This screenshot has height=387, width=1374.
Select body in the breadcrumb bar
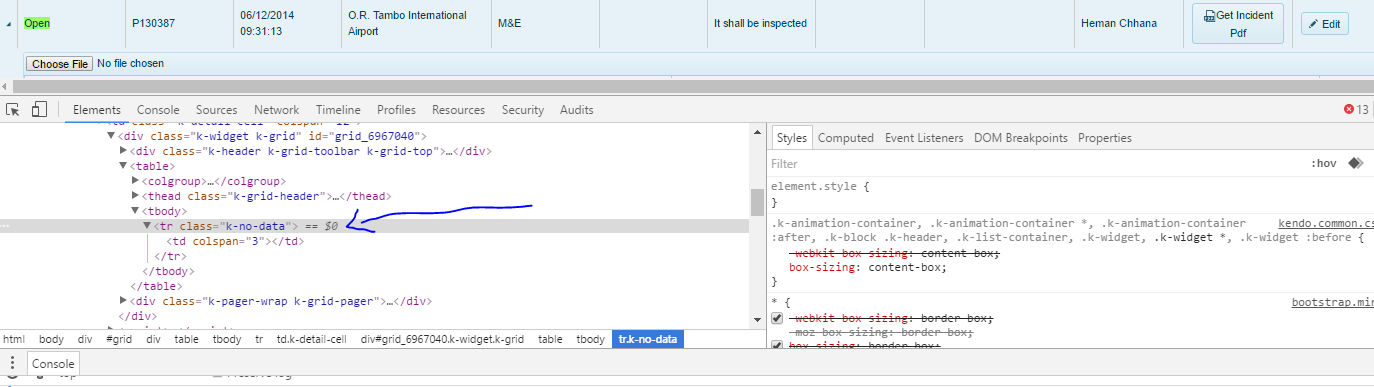tap(51, 340)
